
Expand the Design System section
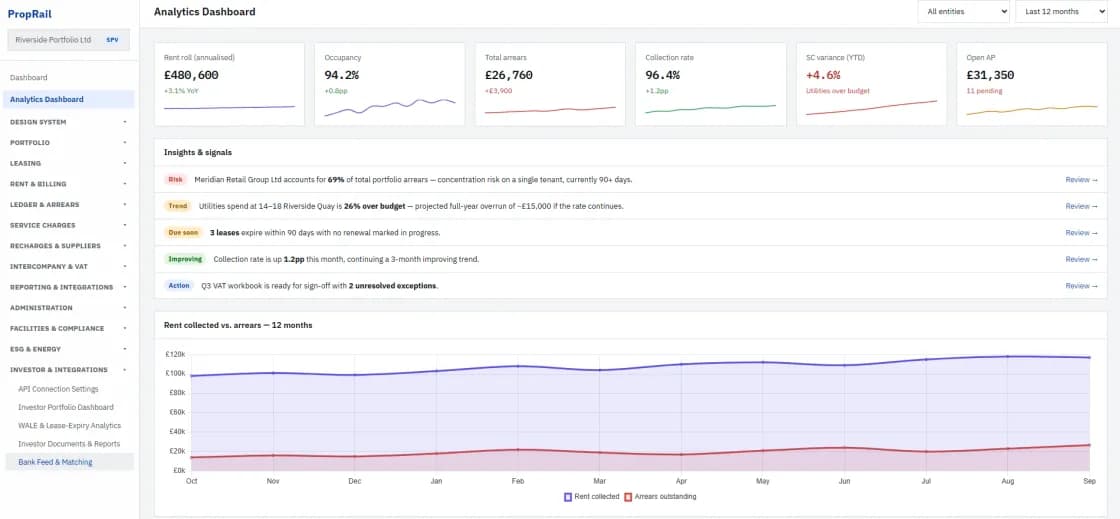(69, 122)
